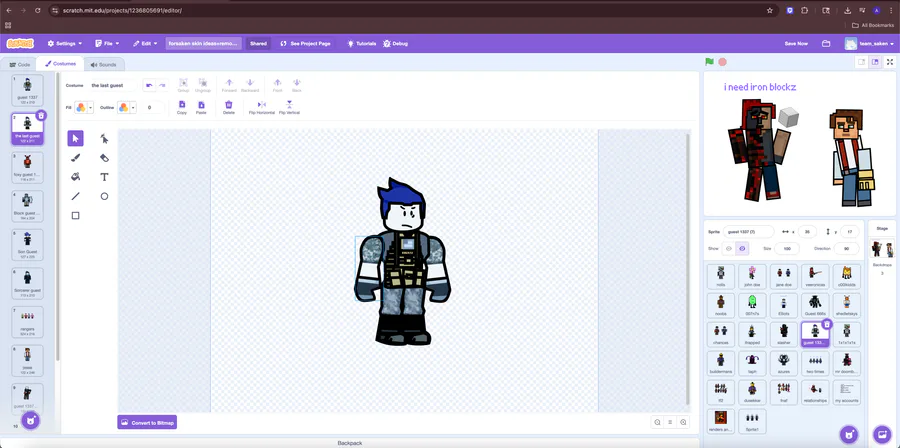Delete the selected guest 1337 sprite
Image resolution: width=900 pixels, height=448 pixels.
click(x=827, y=325)
